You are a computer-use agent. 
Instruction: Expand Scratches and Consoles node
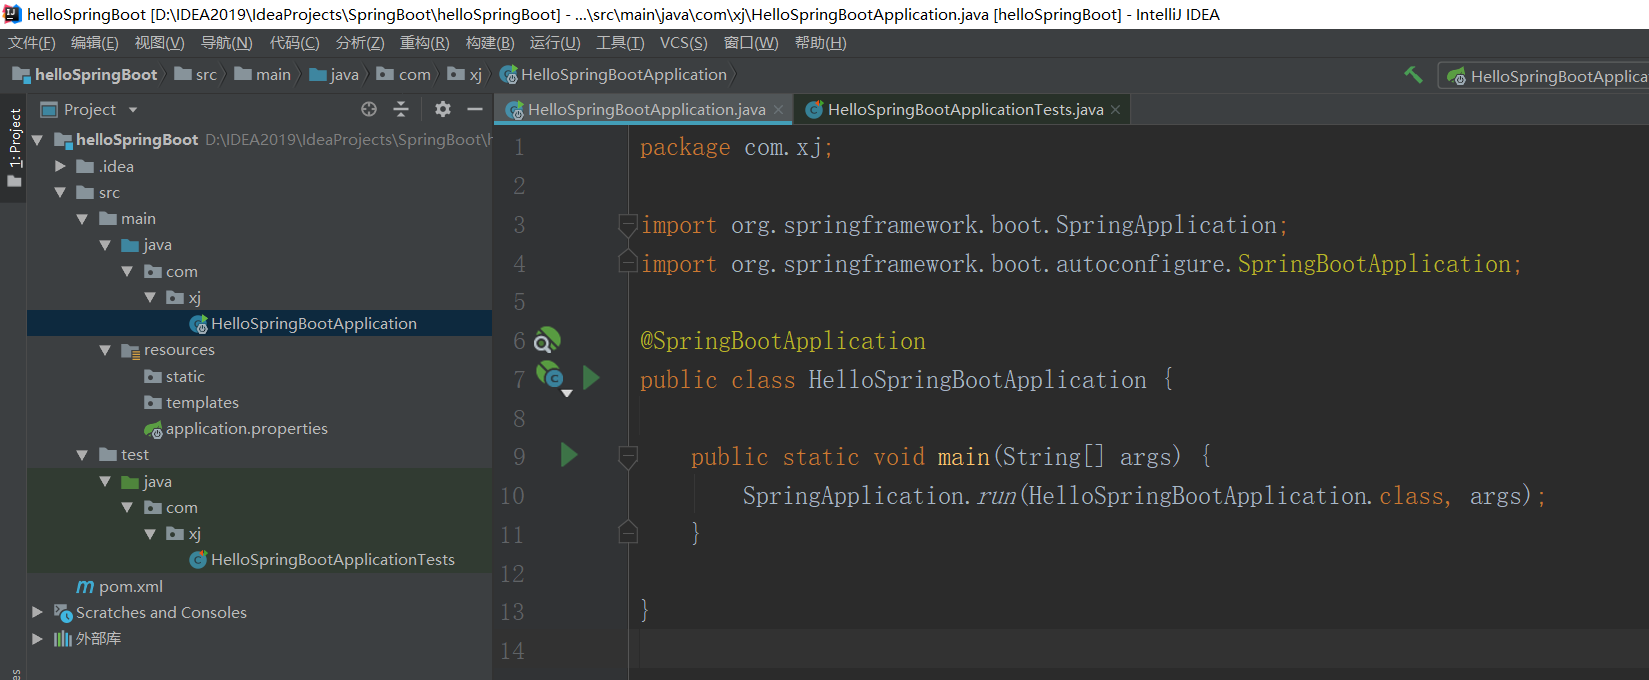tap(37, 612)
